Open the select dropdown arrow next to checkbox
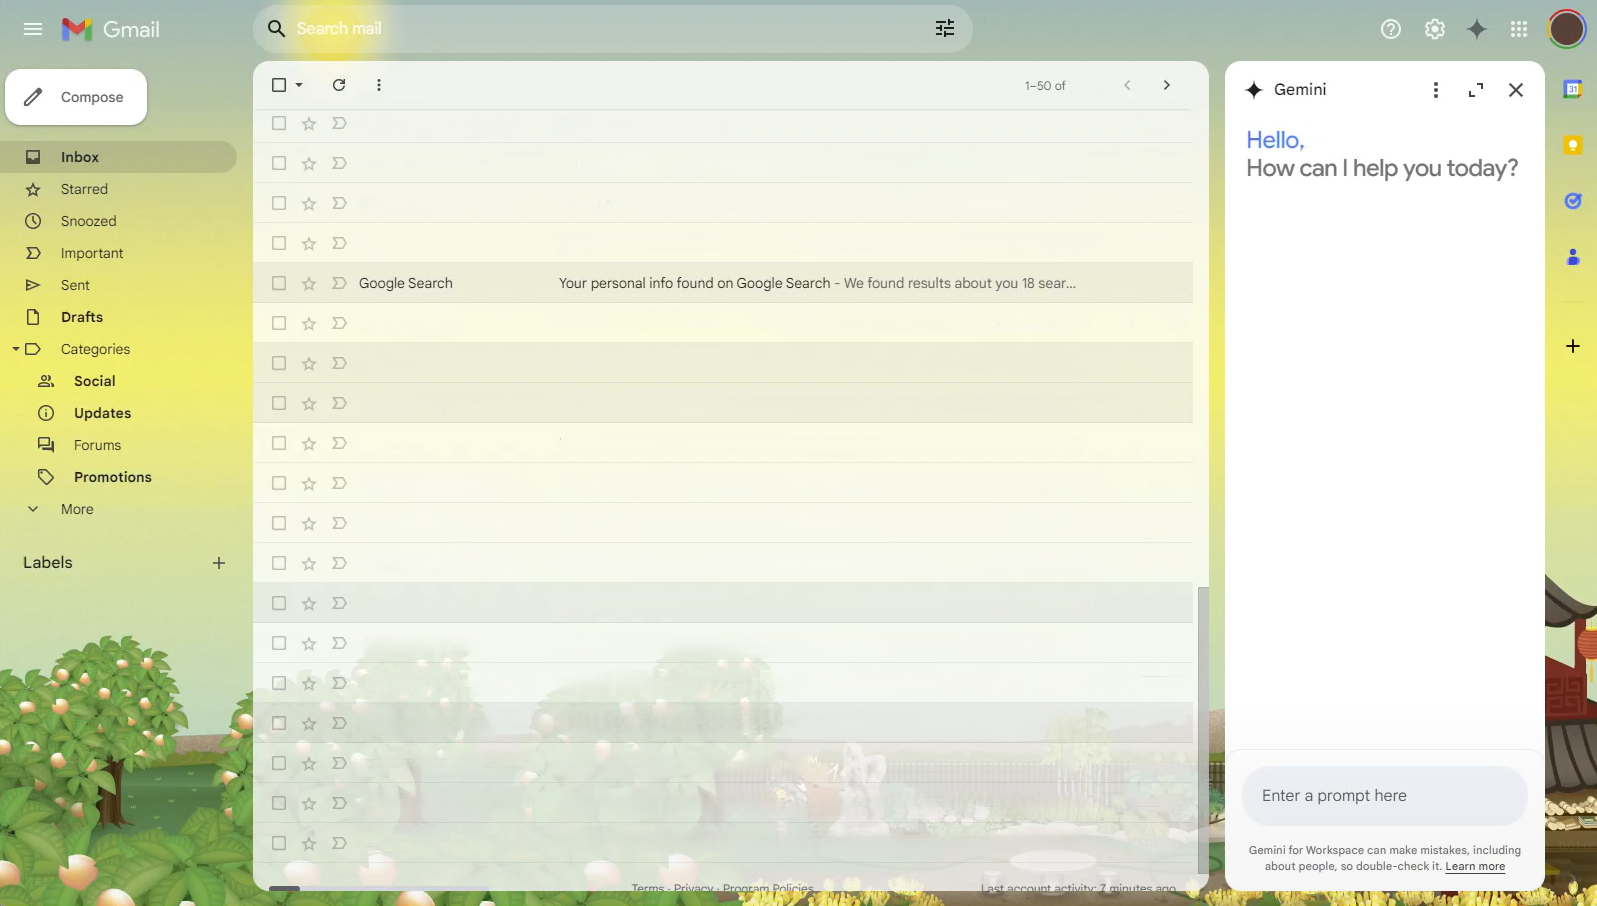1597x906 pixels. [x=299, y=85]
